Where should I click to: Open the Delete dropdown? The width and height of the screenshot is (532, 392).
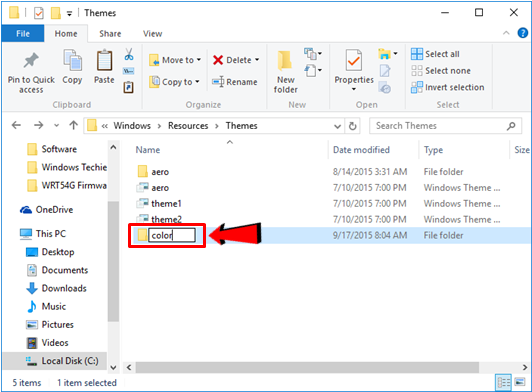pyautogui.click(x=257, y=60)
